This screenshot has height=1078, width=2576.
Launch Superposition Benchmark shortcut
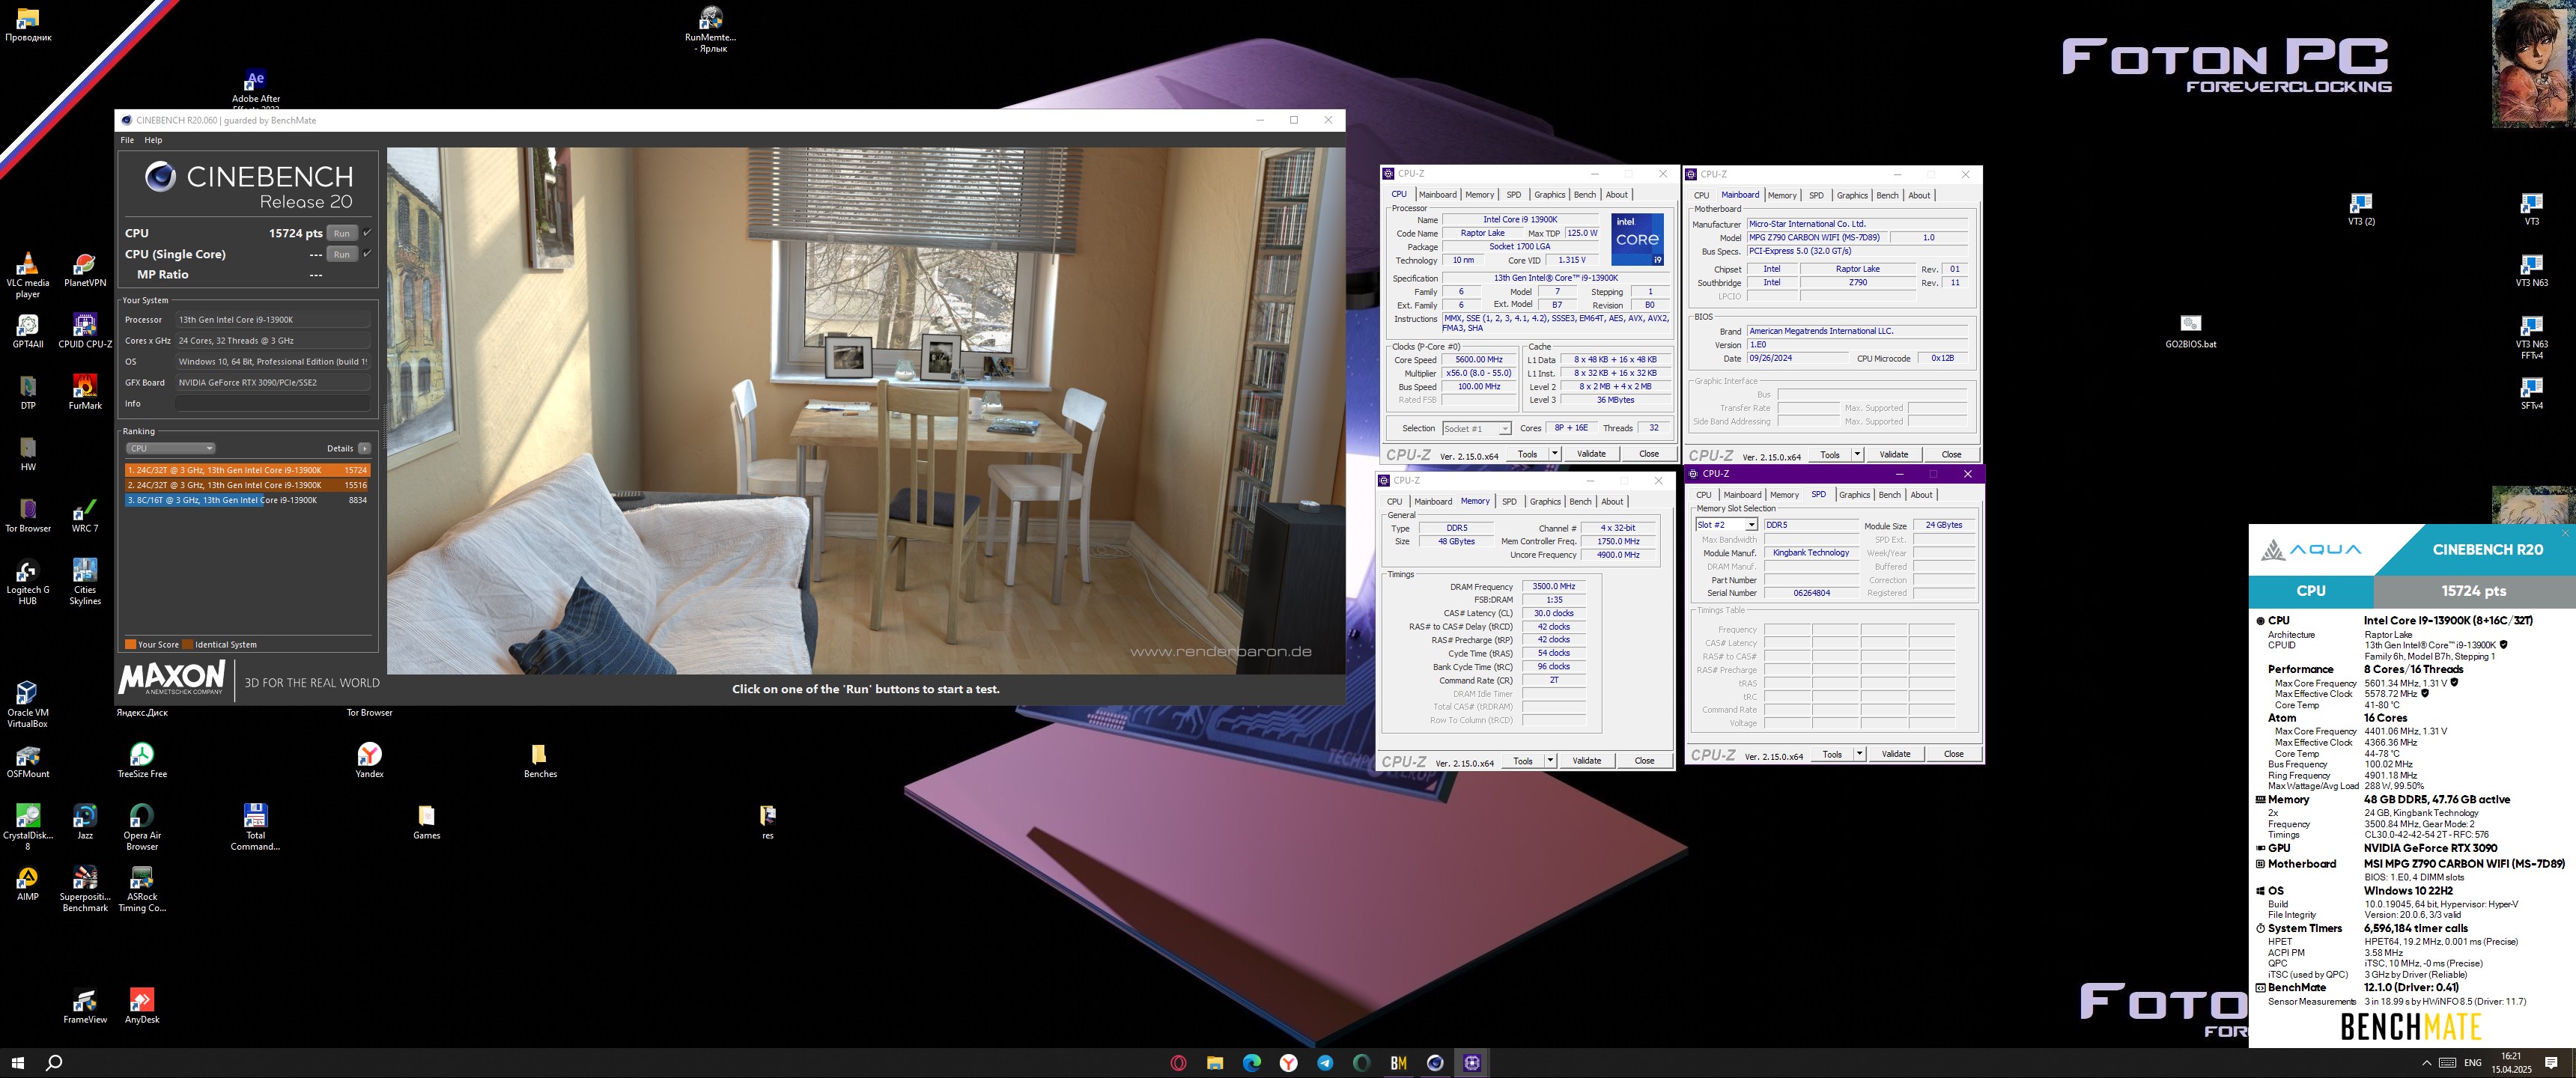85,888
